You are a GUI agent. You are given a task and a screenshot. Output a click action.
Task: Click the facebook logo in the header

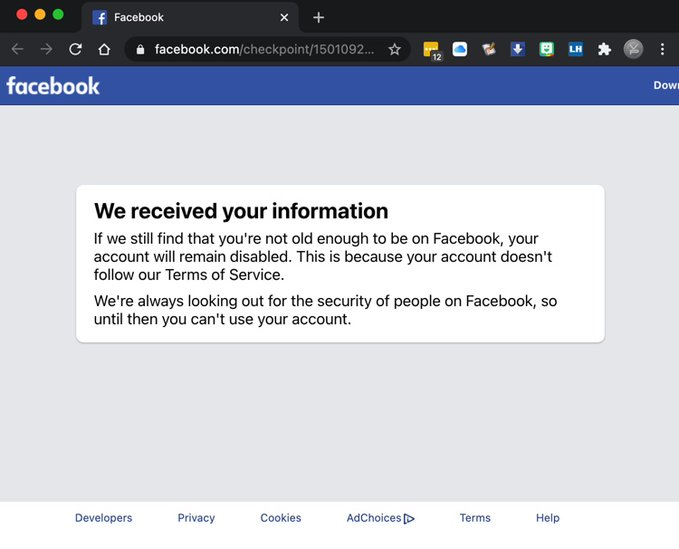click(x=53, y=86)
